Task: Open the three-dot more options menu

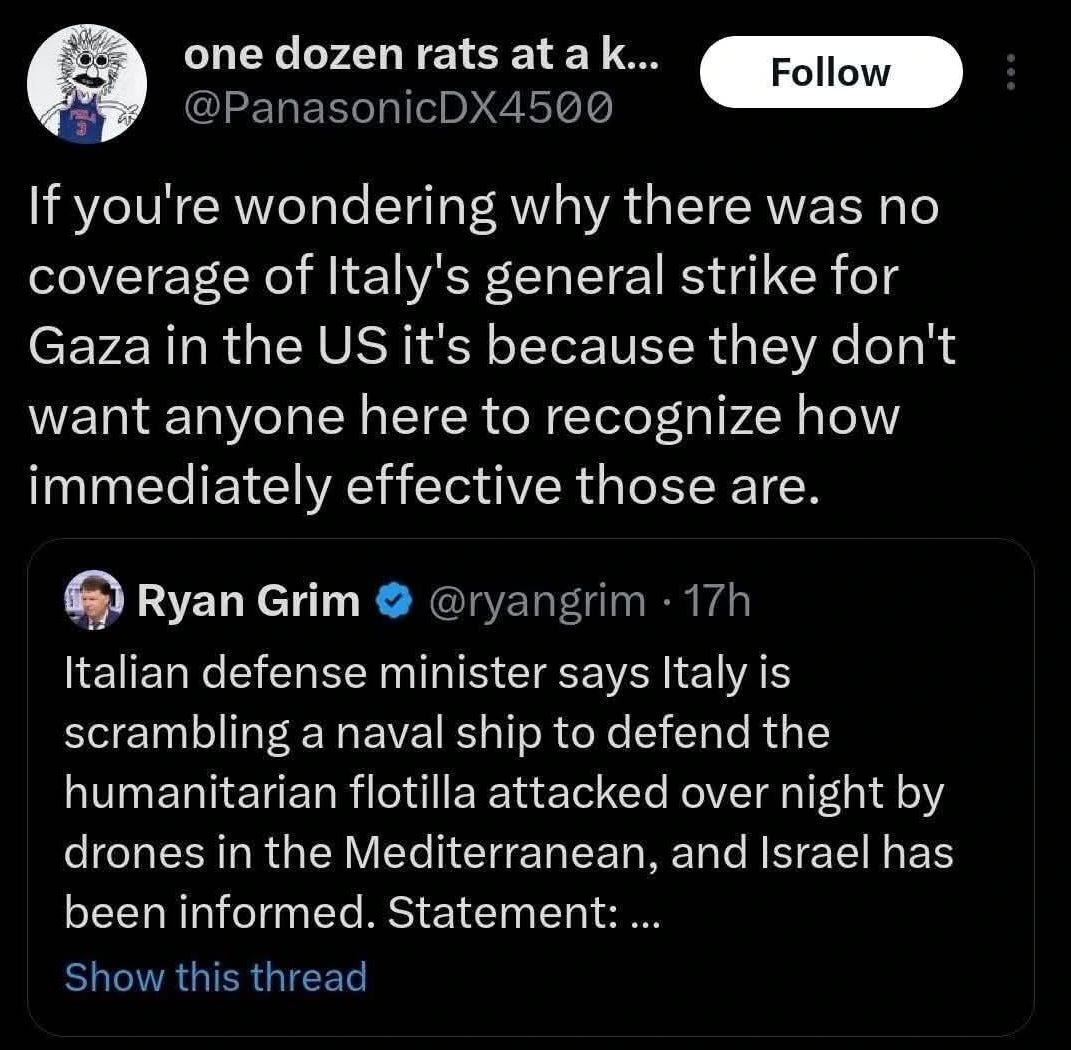Action: pos(1010,72)
